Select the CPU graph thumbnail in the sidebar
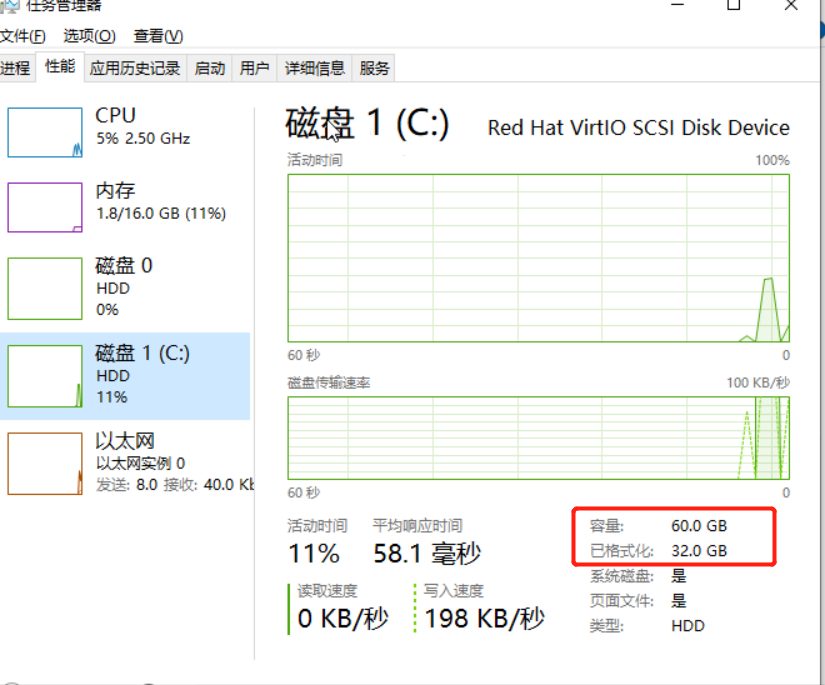 click(x=43, y=131)
